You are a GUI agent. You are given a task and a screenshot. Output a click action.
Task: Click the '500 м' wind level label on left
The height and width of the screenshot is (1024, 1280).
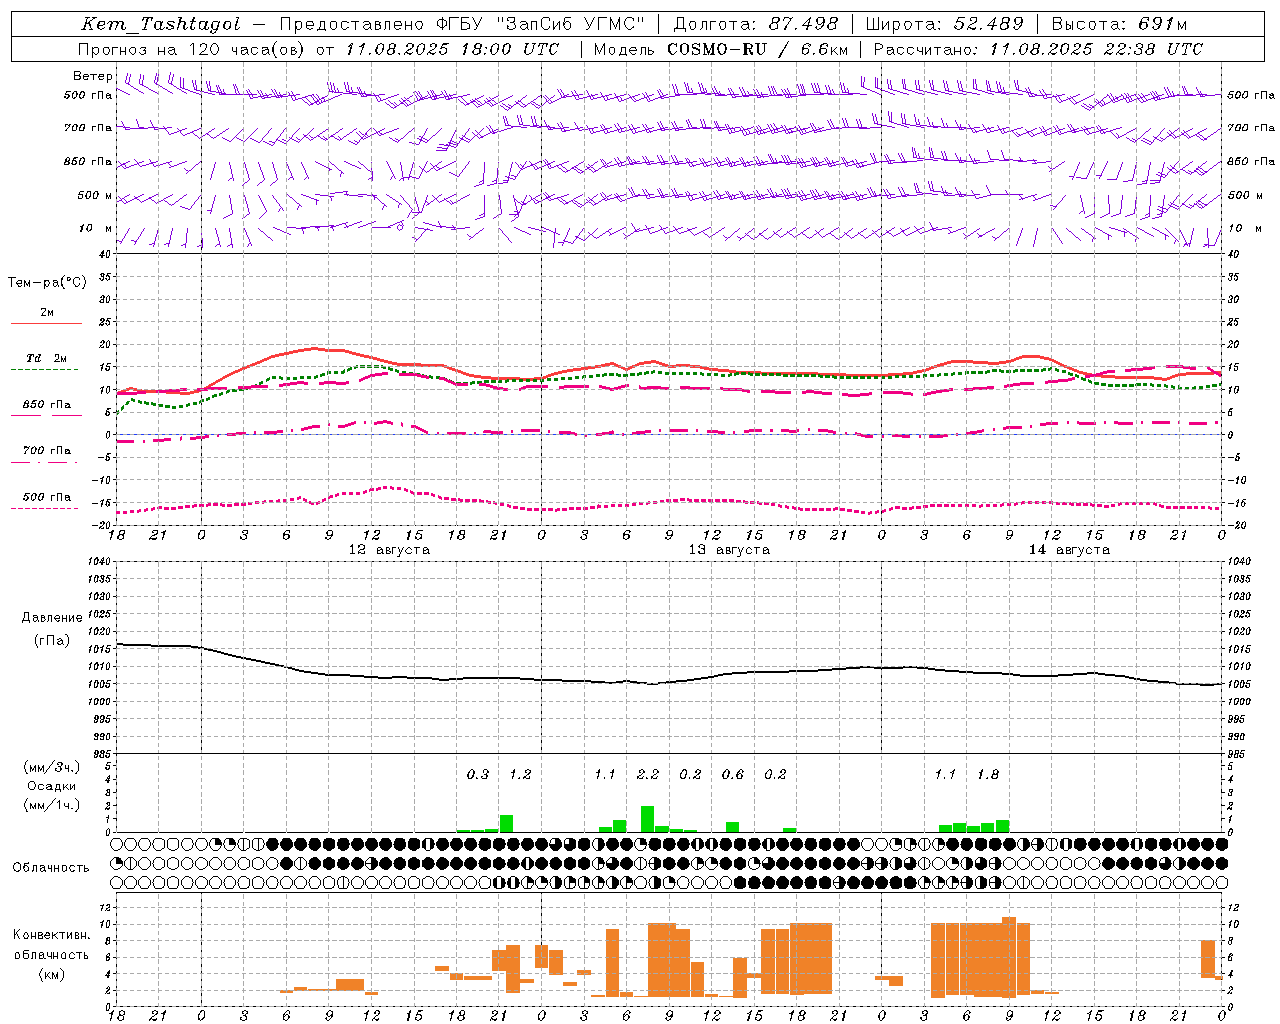pos(95,195)
